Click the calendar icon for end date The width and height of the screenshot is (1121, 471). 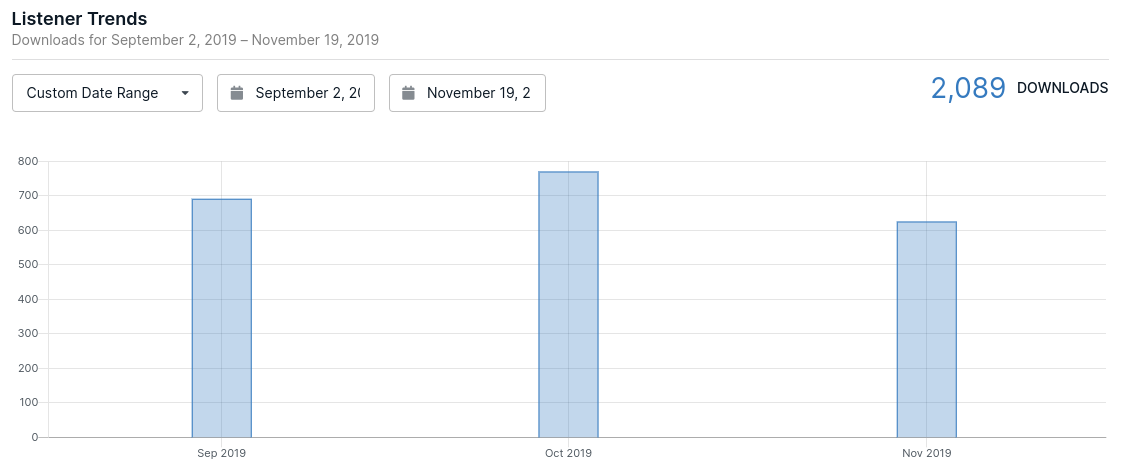(x=408, y=93)
